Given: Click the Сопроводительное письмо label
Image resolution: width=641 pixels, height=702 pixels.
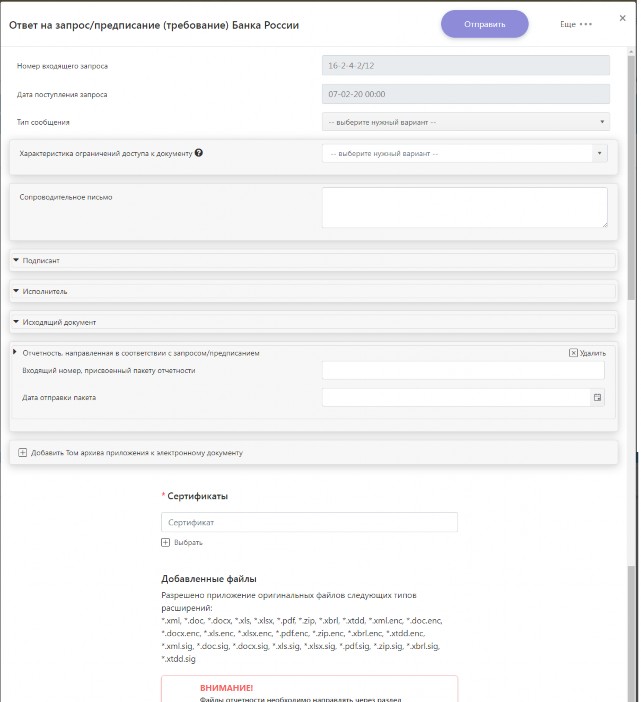Looking at the screenshot, I should coord(66,197).
